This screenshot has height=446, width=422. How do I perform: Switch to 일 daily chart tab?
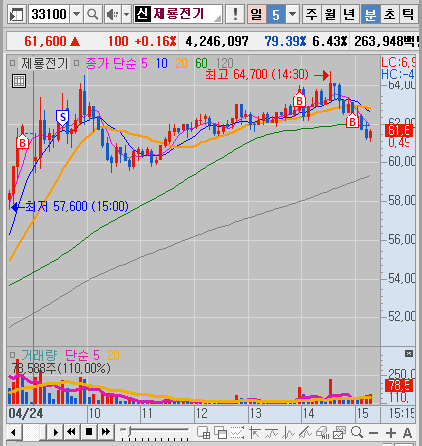pyautogui.click(x=256, y=14)
